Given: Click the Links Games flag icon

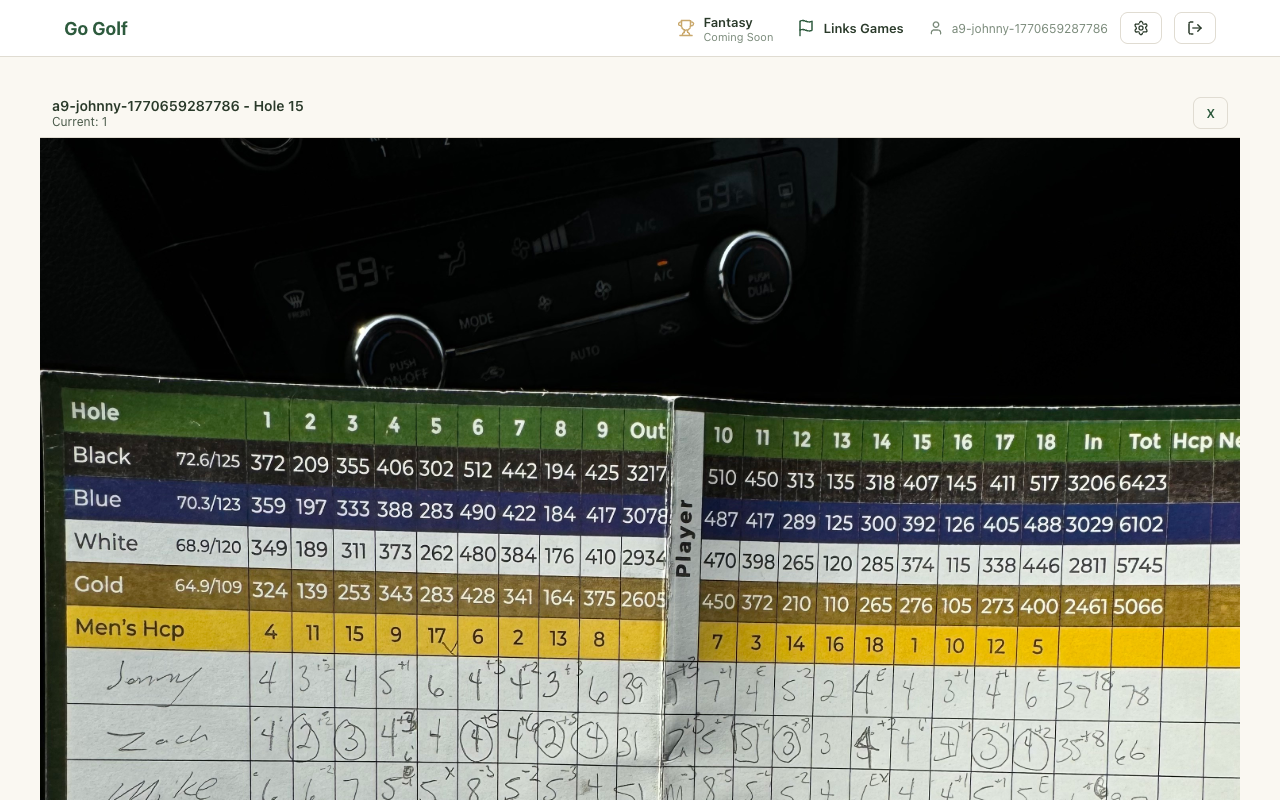Looking at the screenshot, I should tap(806, 28).
